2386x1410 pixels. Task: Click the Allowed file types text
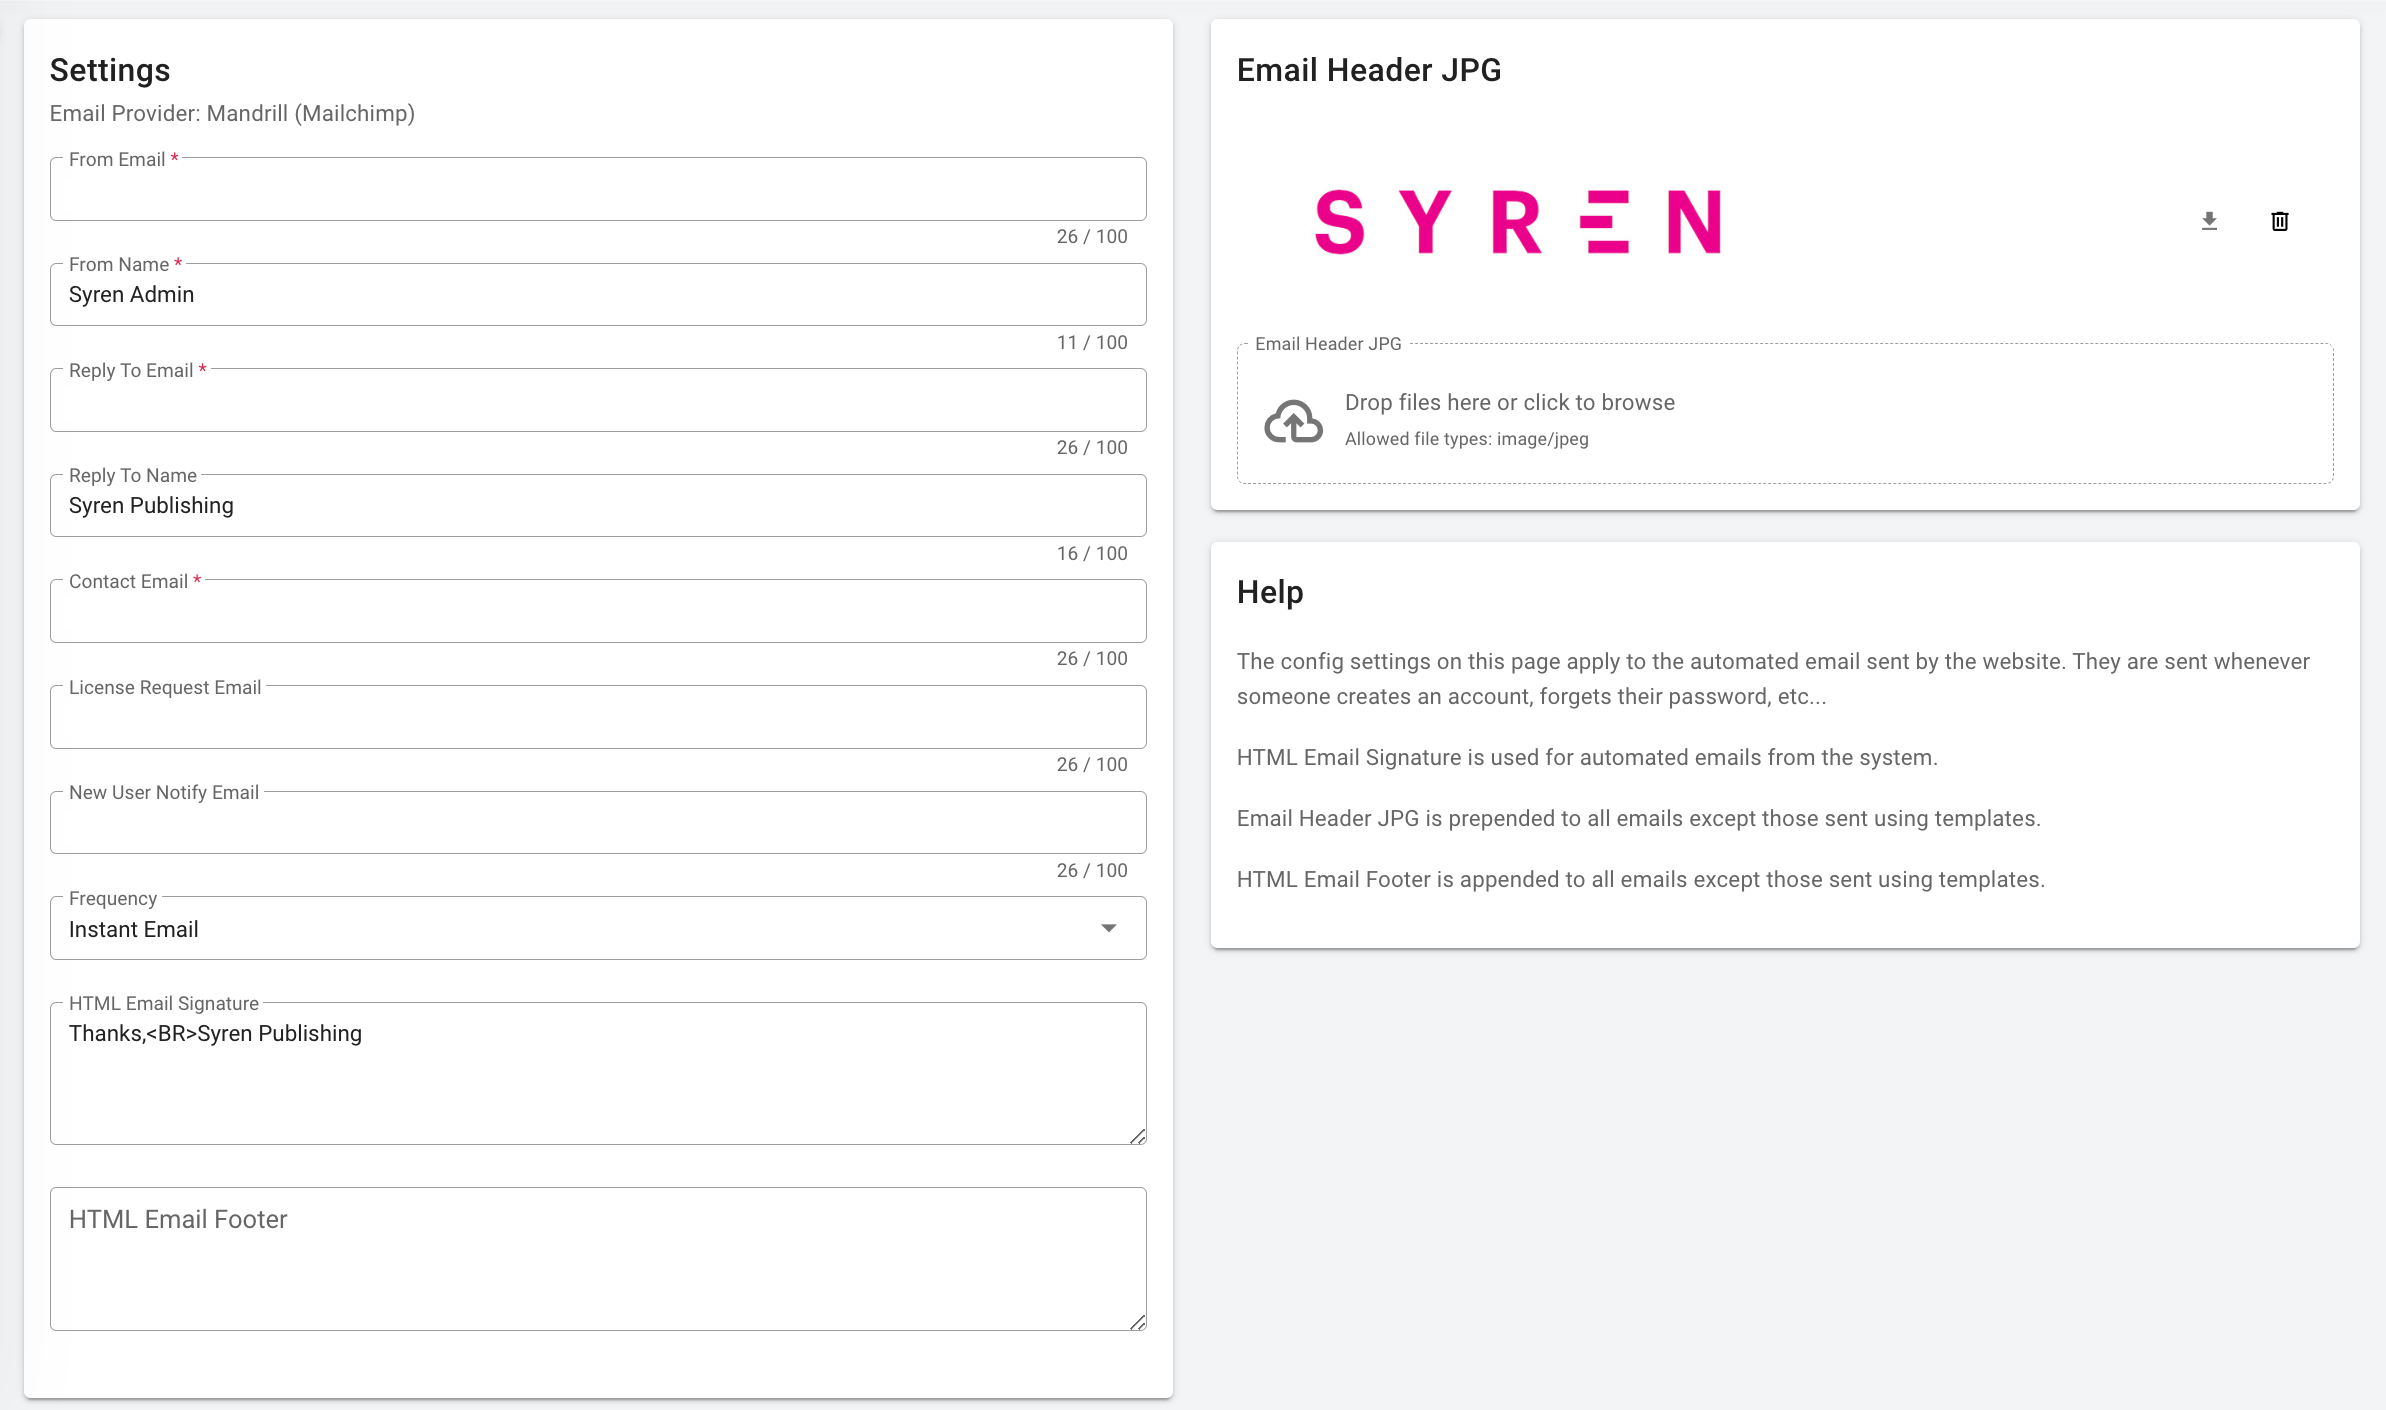coord(1466,439)
